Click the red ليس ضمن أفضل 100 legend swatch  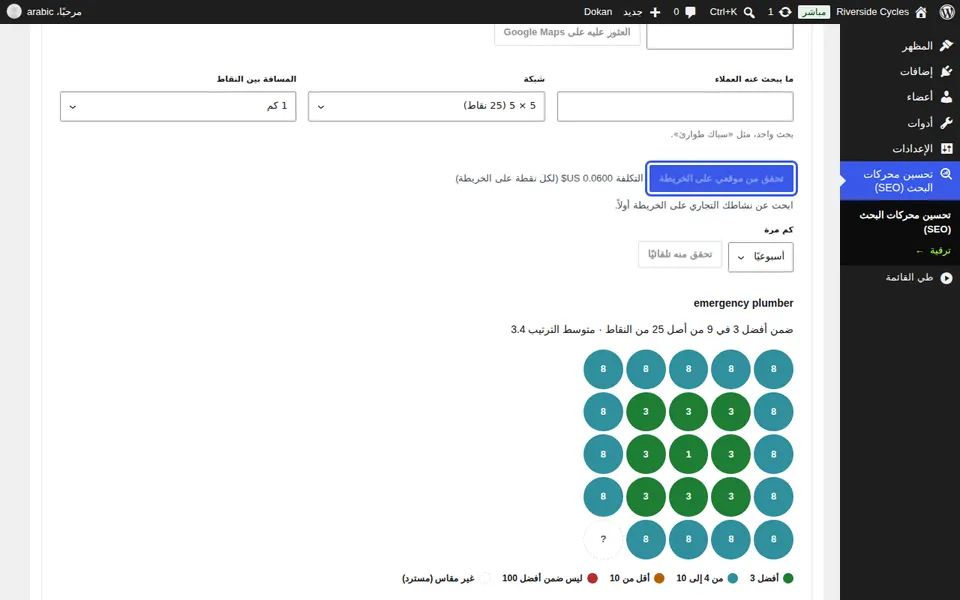[592, 578]
